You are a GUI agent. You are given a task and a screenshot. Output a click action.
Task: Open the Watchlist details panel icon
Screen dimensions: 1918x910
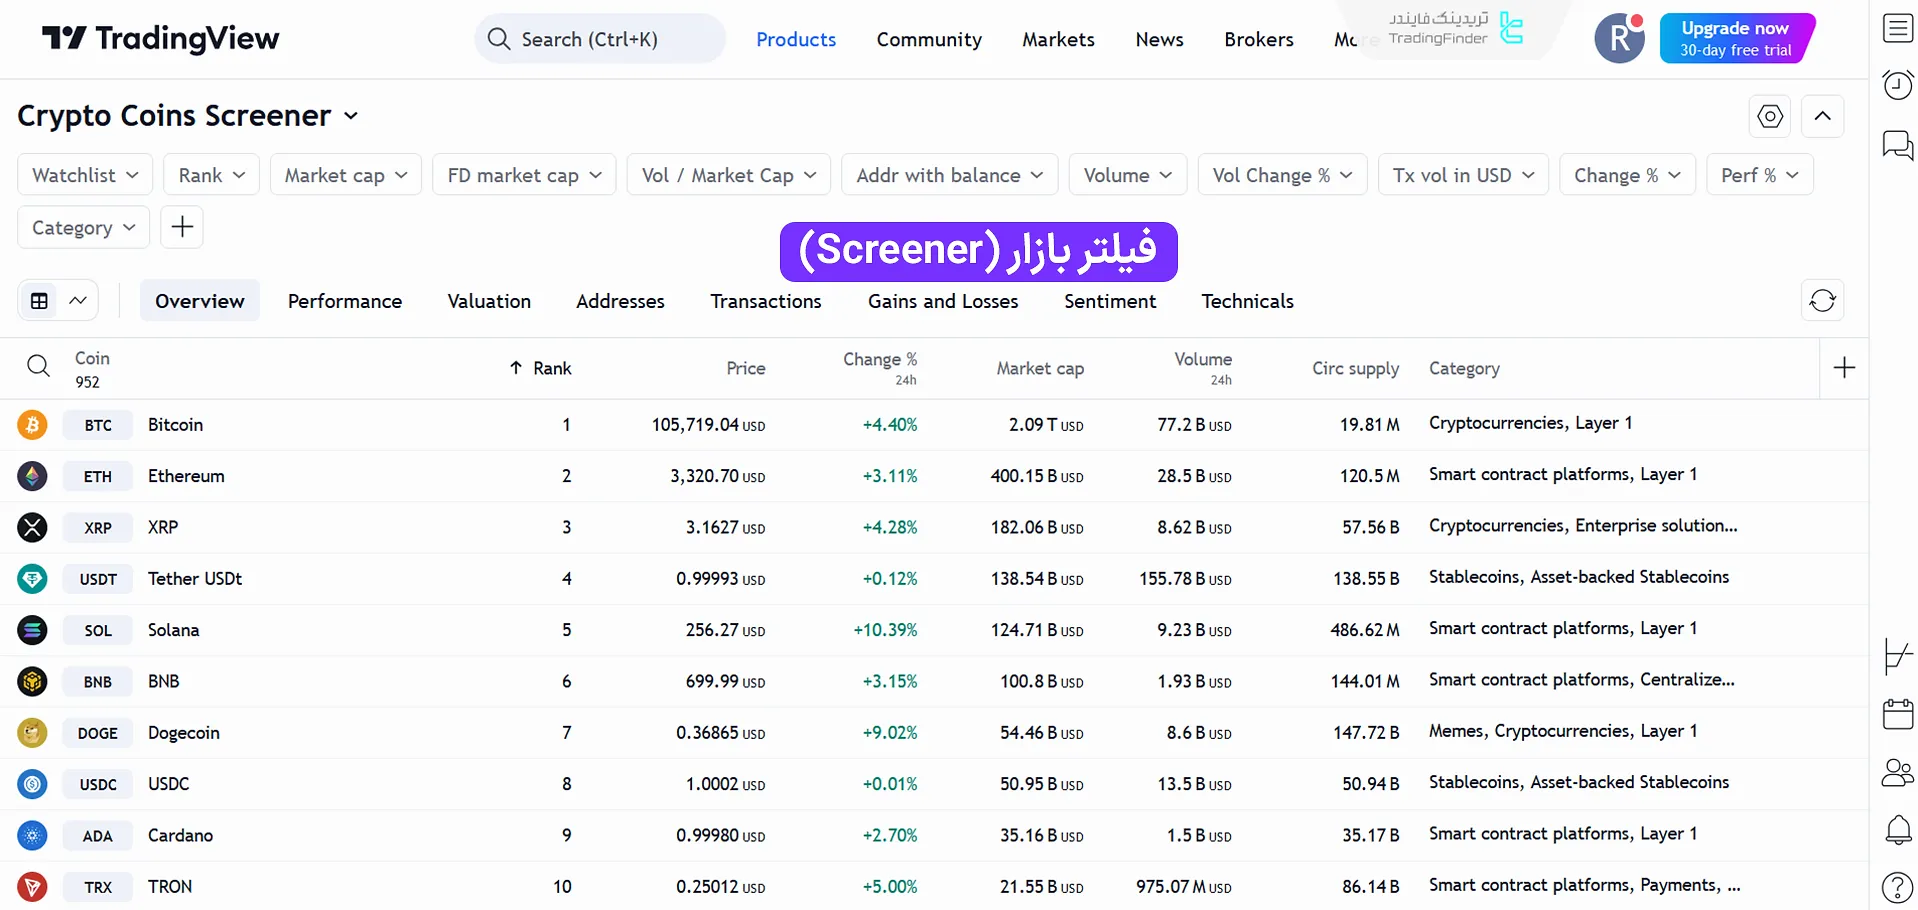coord(1896,28)
